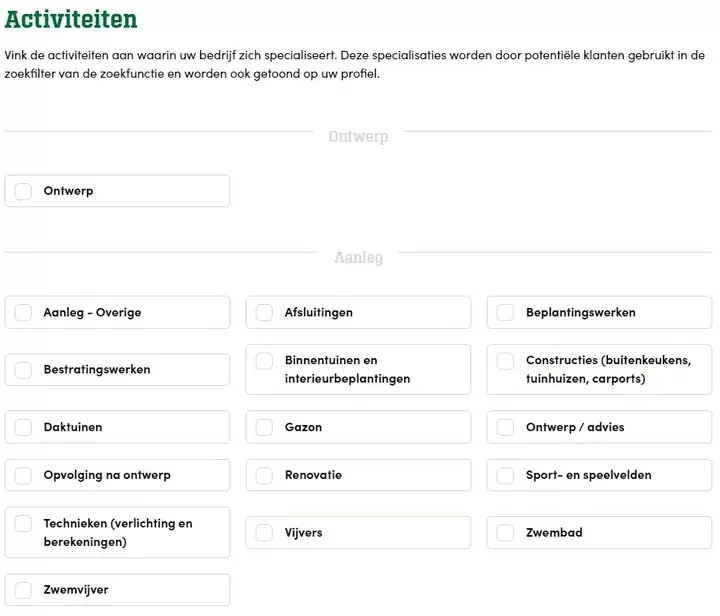This screenshot has width=720, height=616.
Task: Click the 'Ontwerp' section divider title
Action: 358,137
